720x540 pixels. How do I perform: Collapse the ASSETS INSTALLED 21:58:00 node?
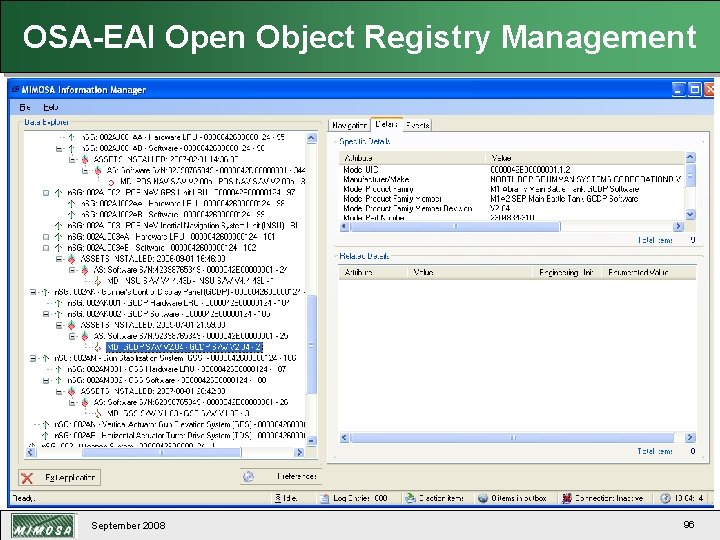pos(59,325)
